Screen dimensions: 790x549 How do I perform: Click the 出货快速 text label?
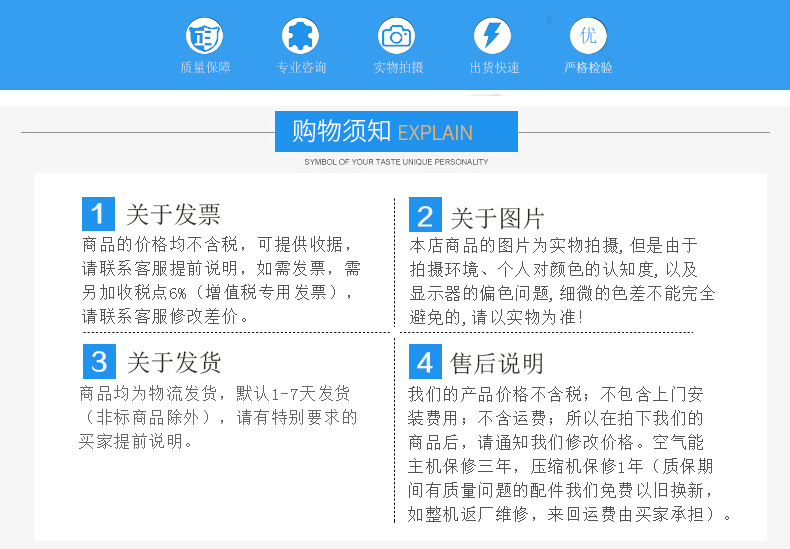tap(494, 68)
